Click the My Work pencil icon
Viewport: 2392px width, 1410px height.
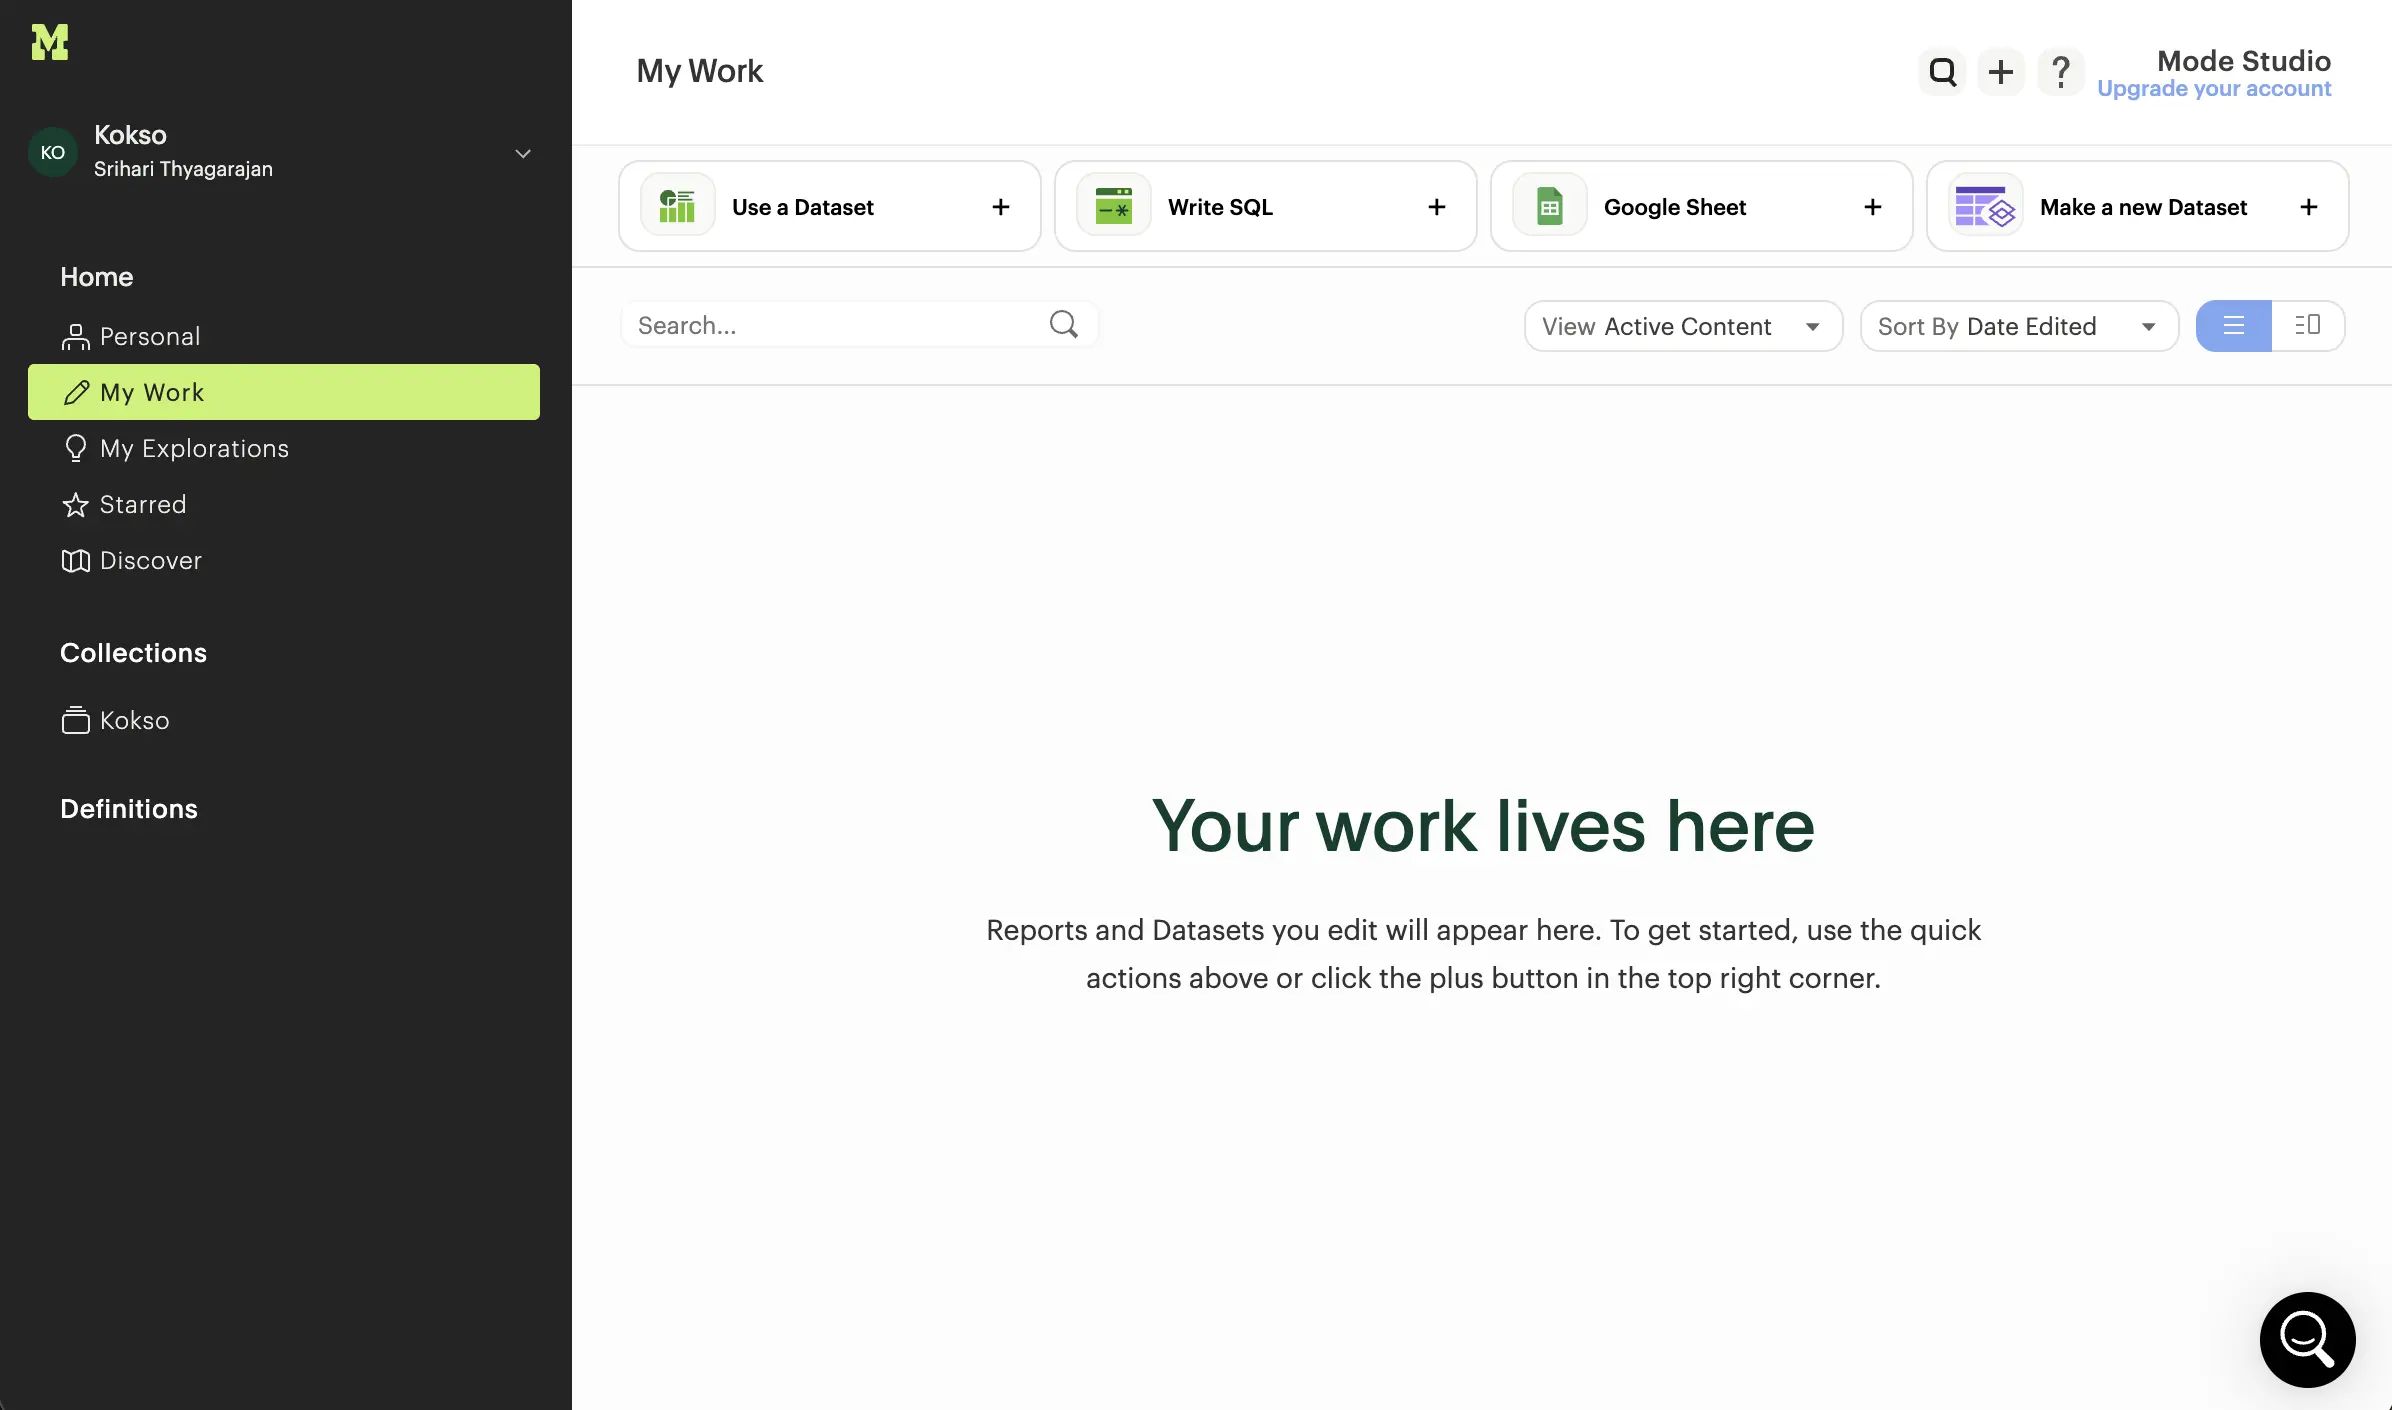[76, 393]
